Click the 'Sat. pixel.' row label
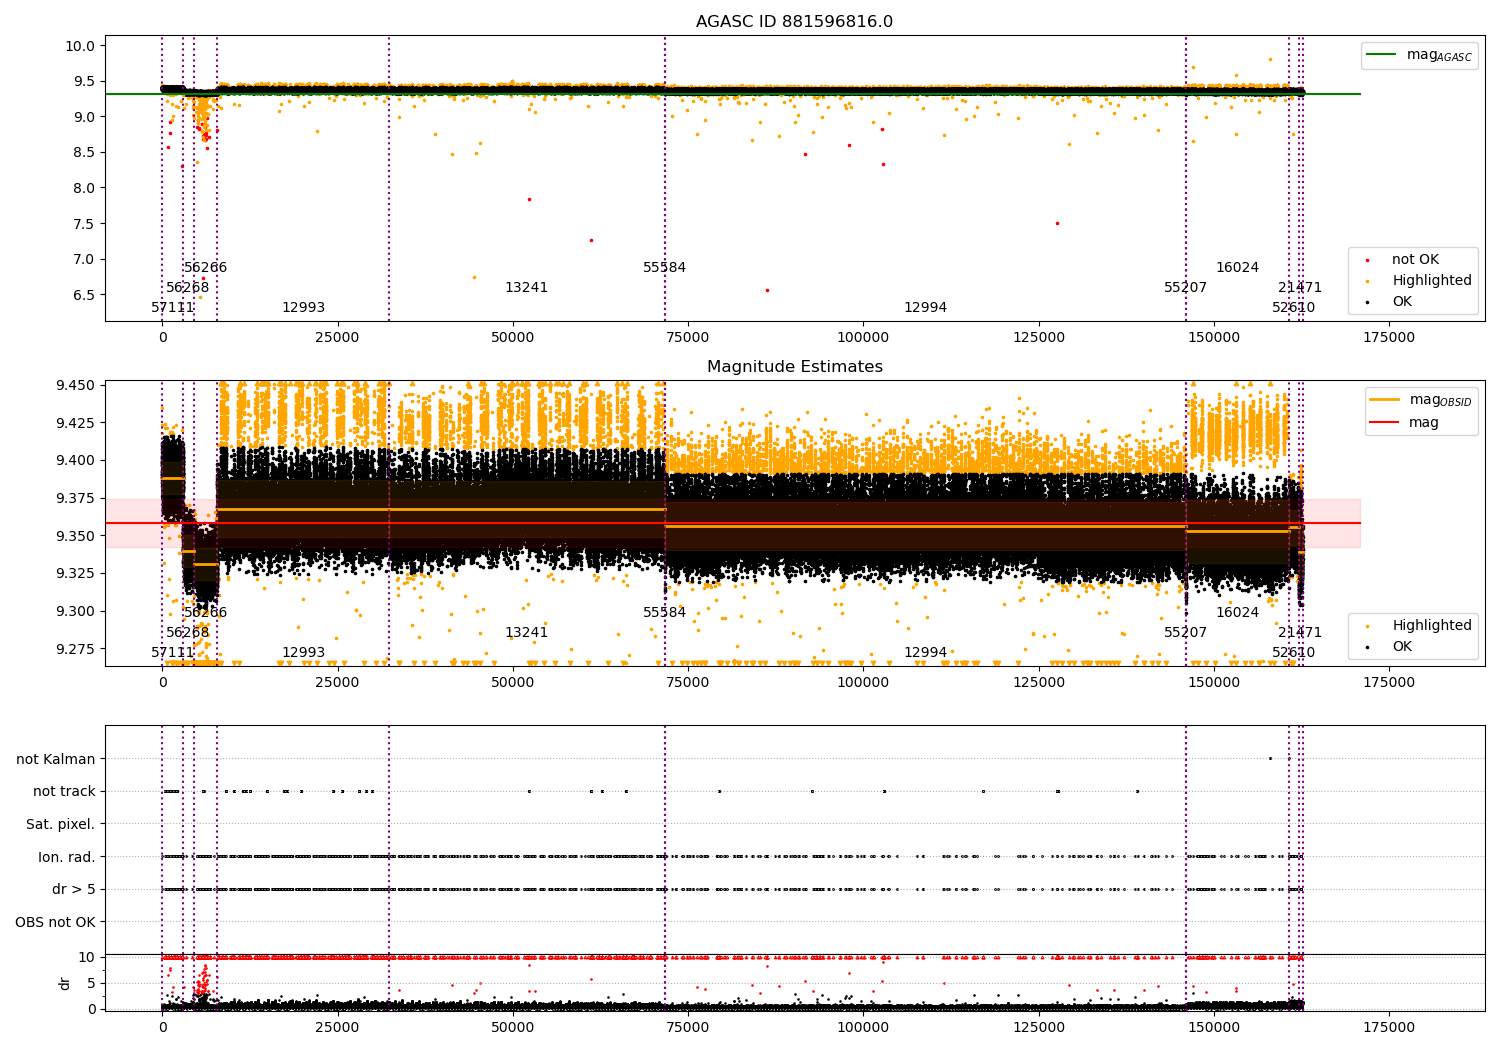1500x1050 pixels. click(x=60, y=824)
